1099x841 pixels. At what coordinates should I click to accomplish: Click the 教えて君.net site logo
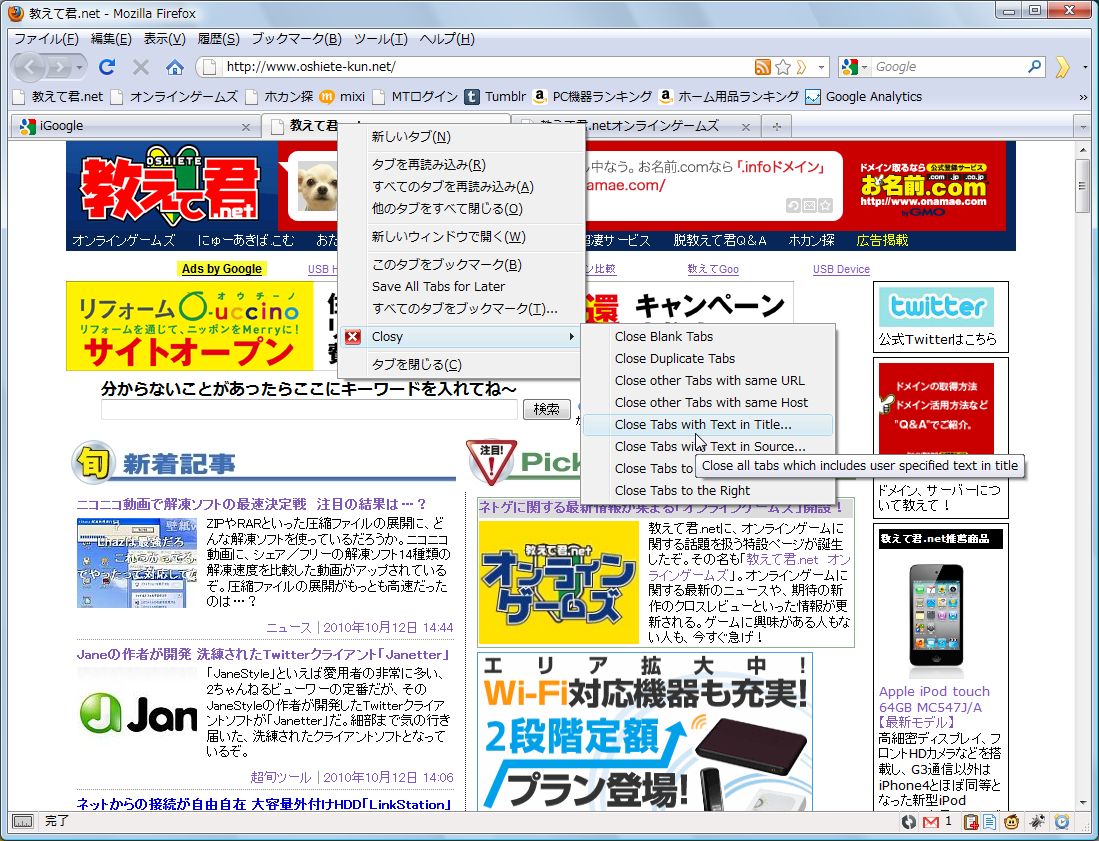tap(170, 185)
